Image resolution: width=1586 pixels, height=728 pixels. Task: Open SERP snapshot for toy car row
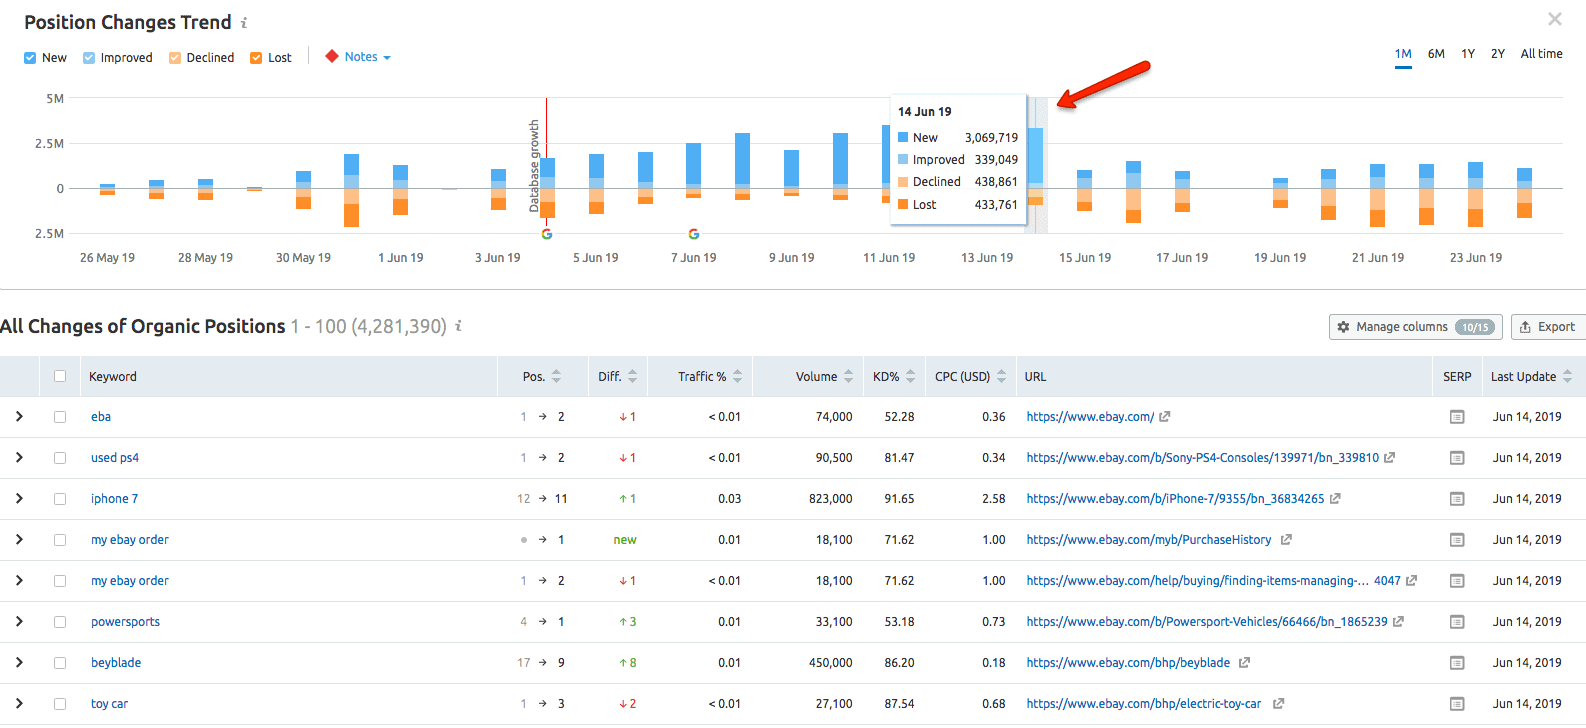[1457, 704]
